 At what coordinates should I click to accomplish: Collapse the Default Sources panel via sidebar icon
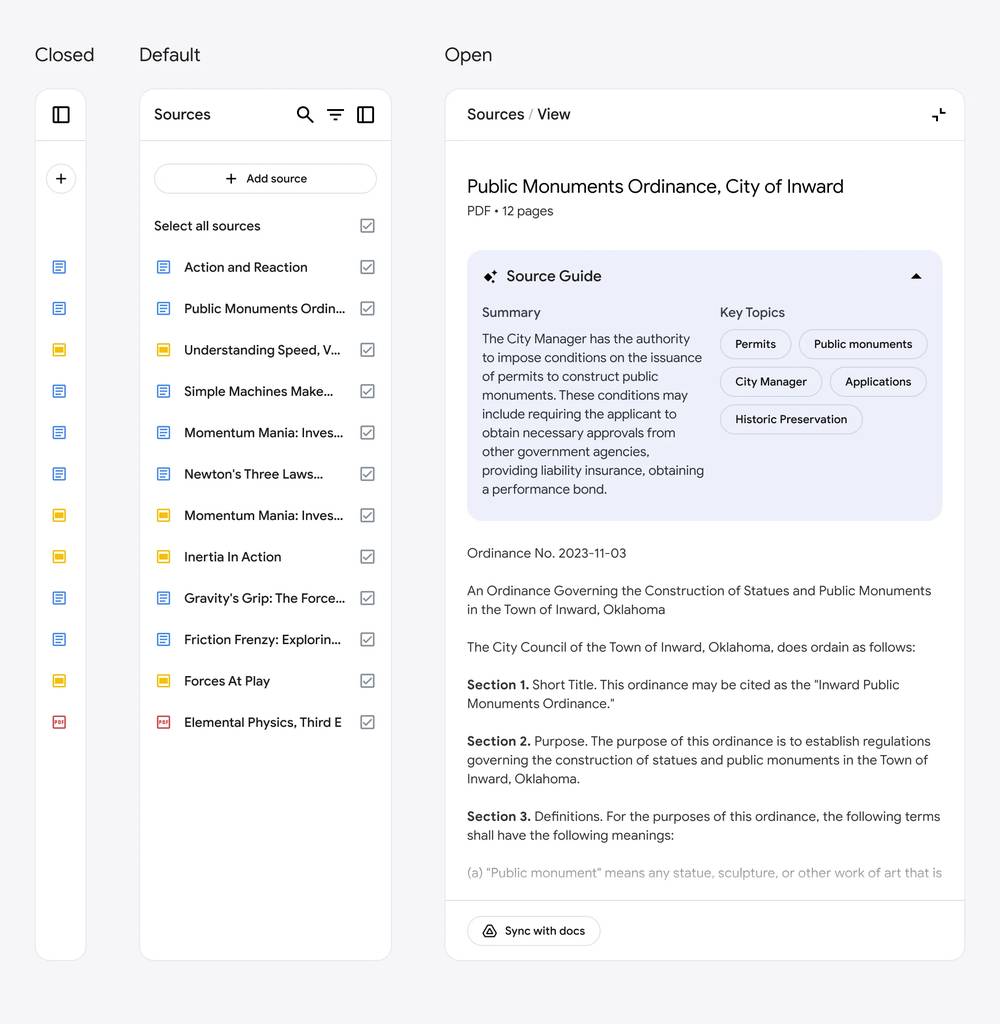coord(366,115)
